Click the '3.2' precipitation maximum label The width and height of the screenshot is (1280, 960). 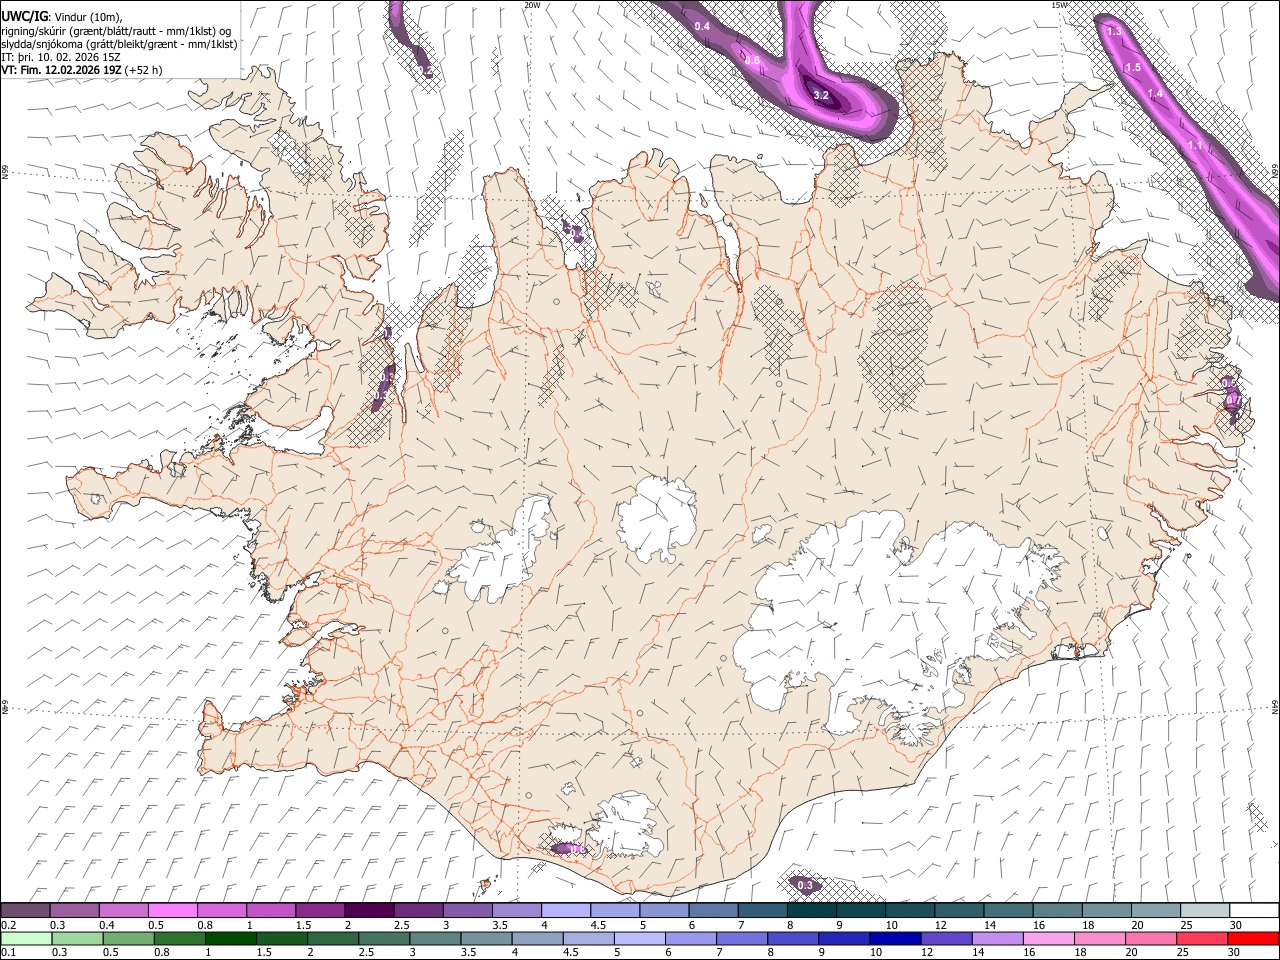click(x=822, y=96)
